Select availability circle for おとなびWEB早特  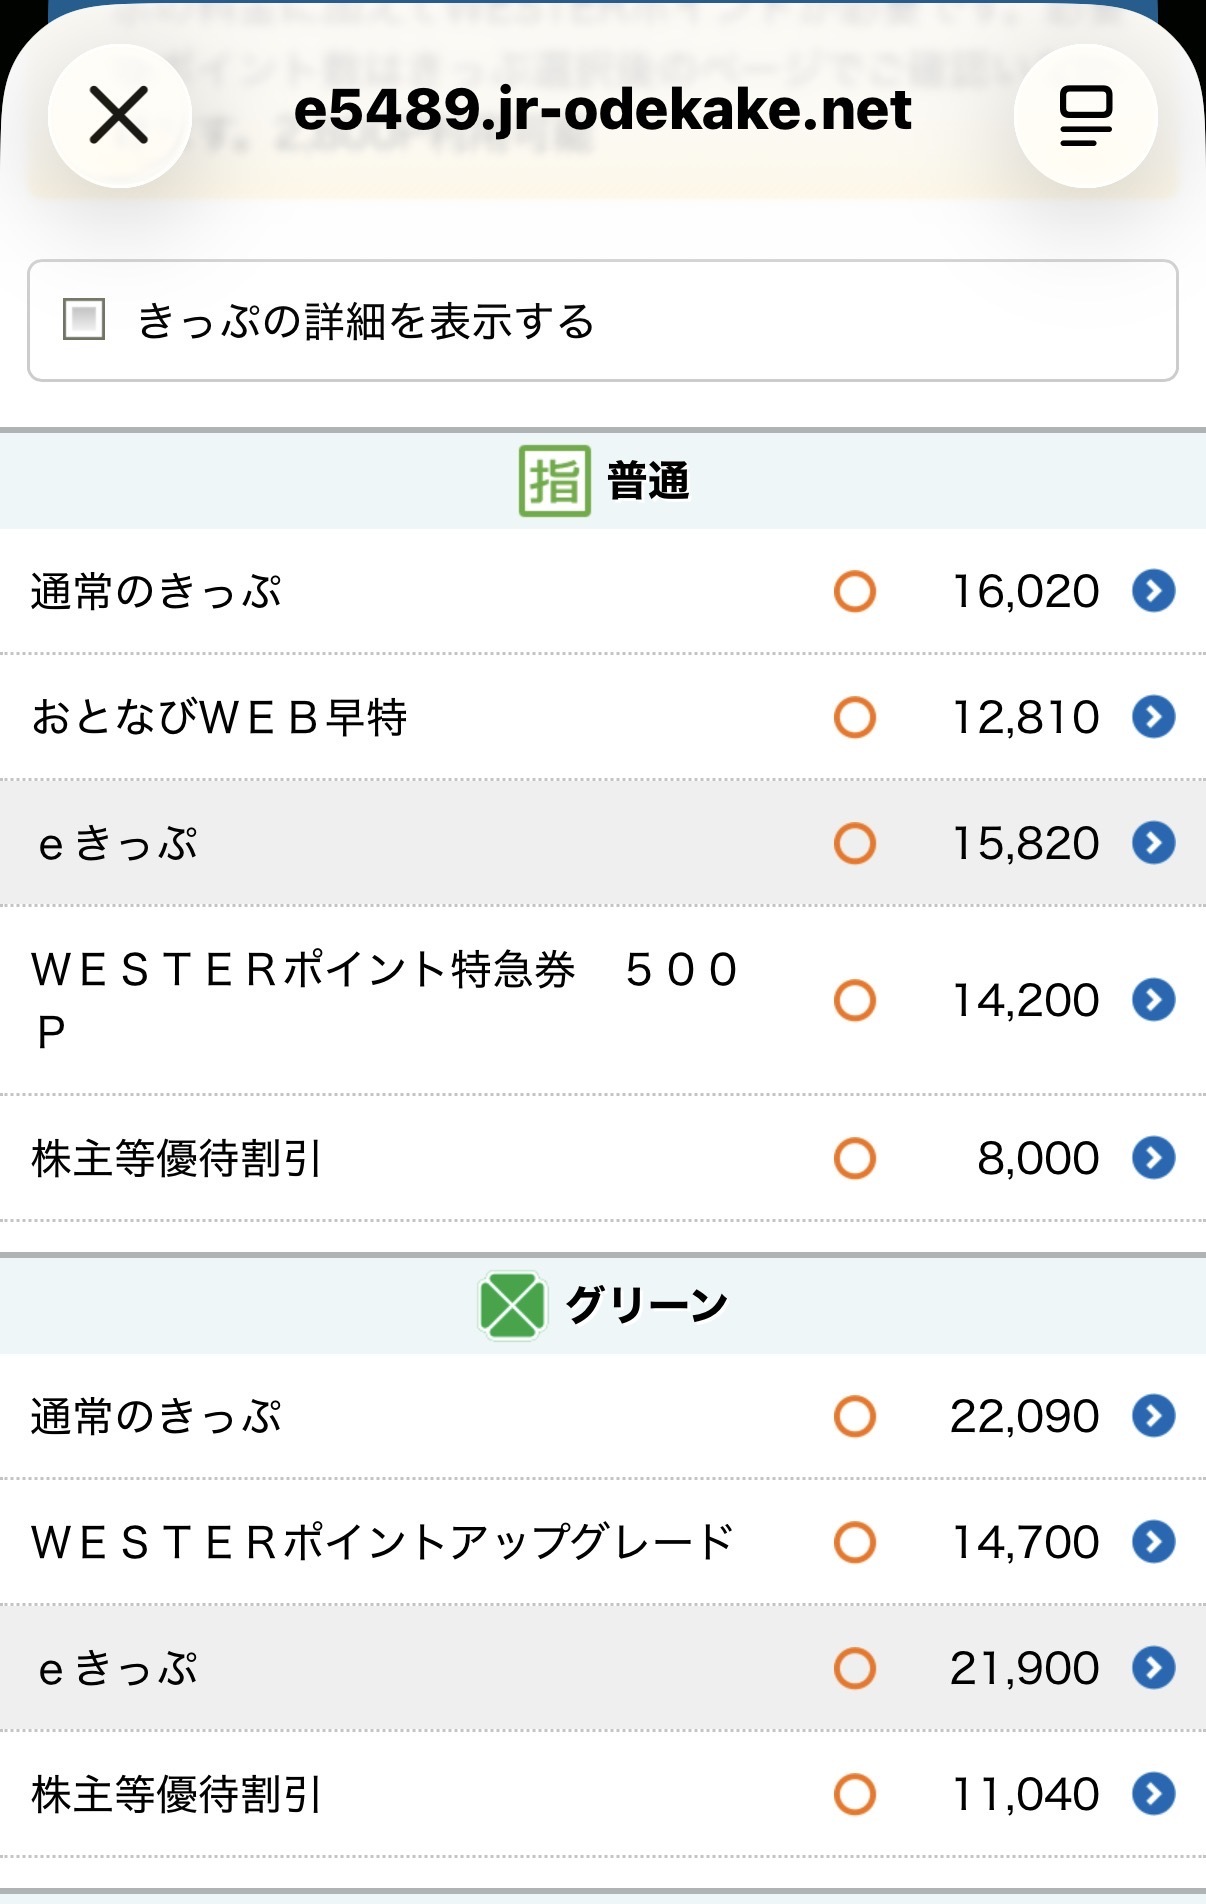pos(855,717)
